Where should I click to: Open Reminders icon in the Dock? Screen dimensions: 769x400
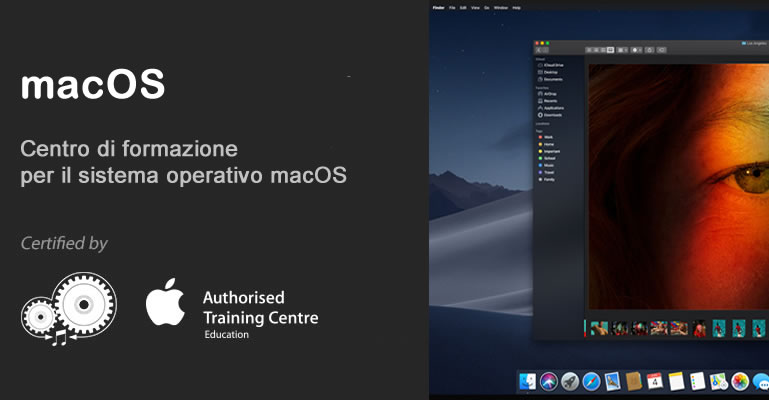[x=697, y=381]
